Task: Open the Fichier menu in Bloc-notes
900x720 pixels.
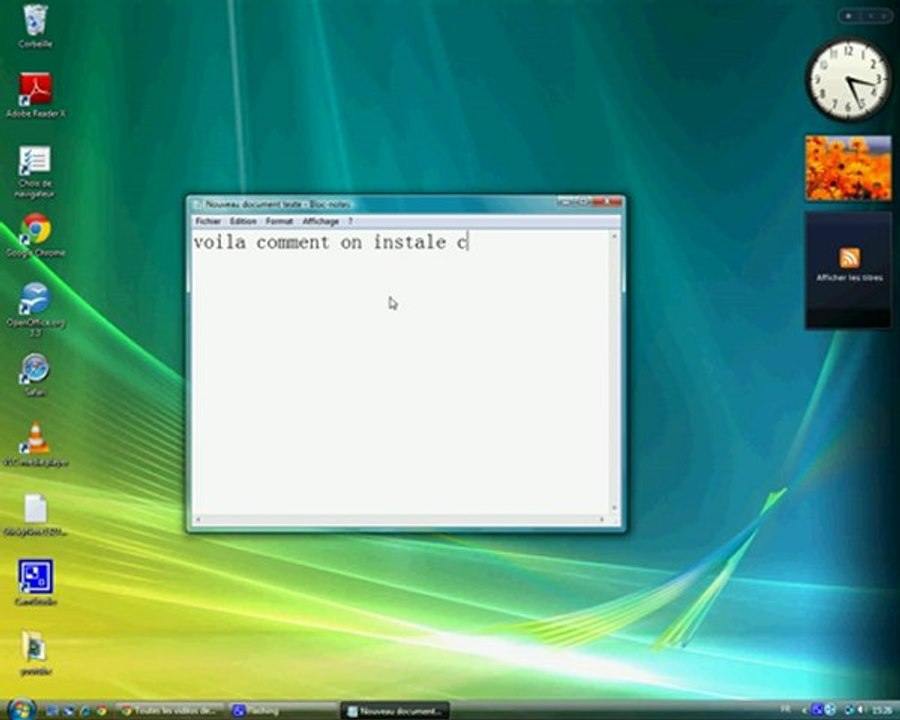Action: (208, 221)
